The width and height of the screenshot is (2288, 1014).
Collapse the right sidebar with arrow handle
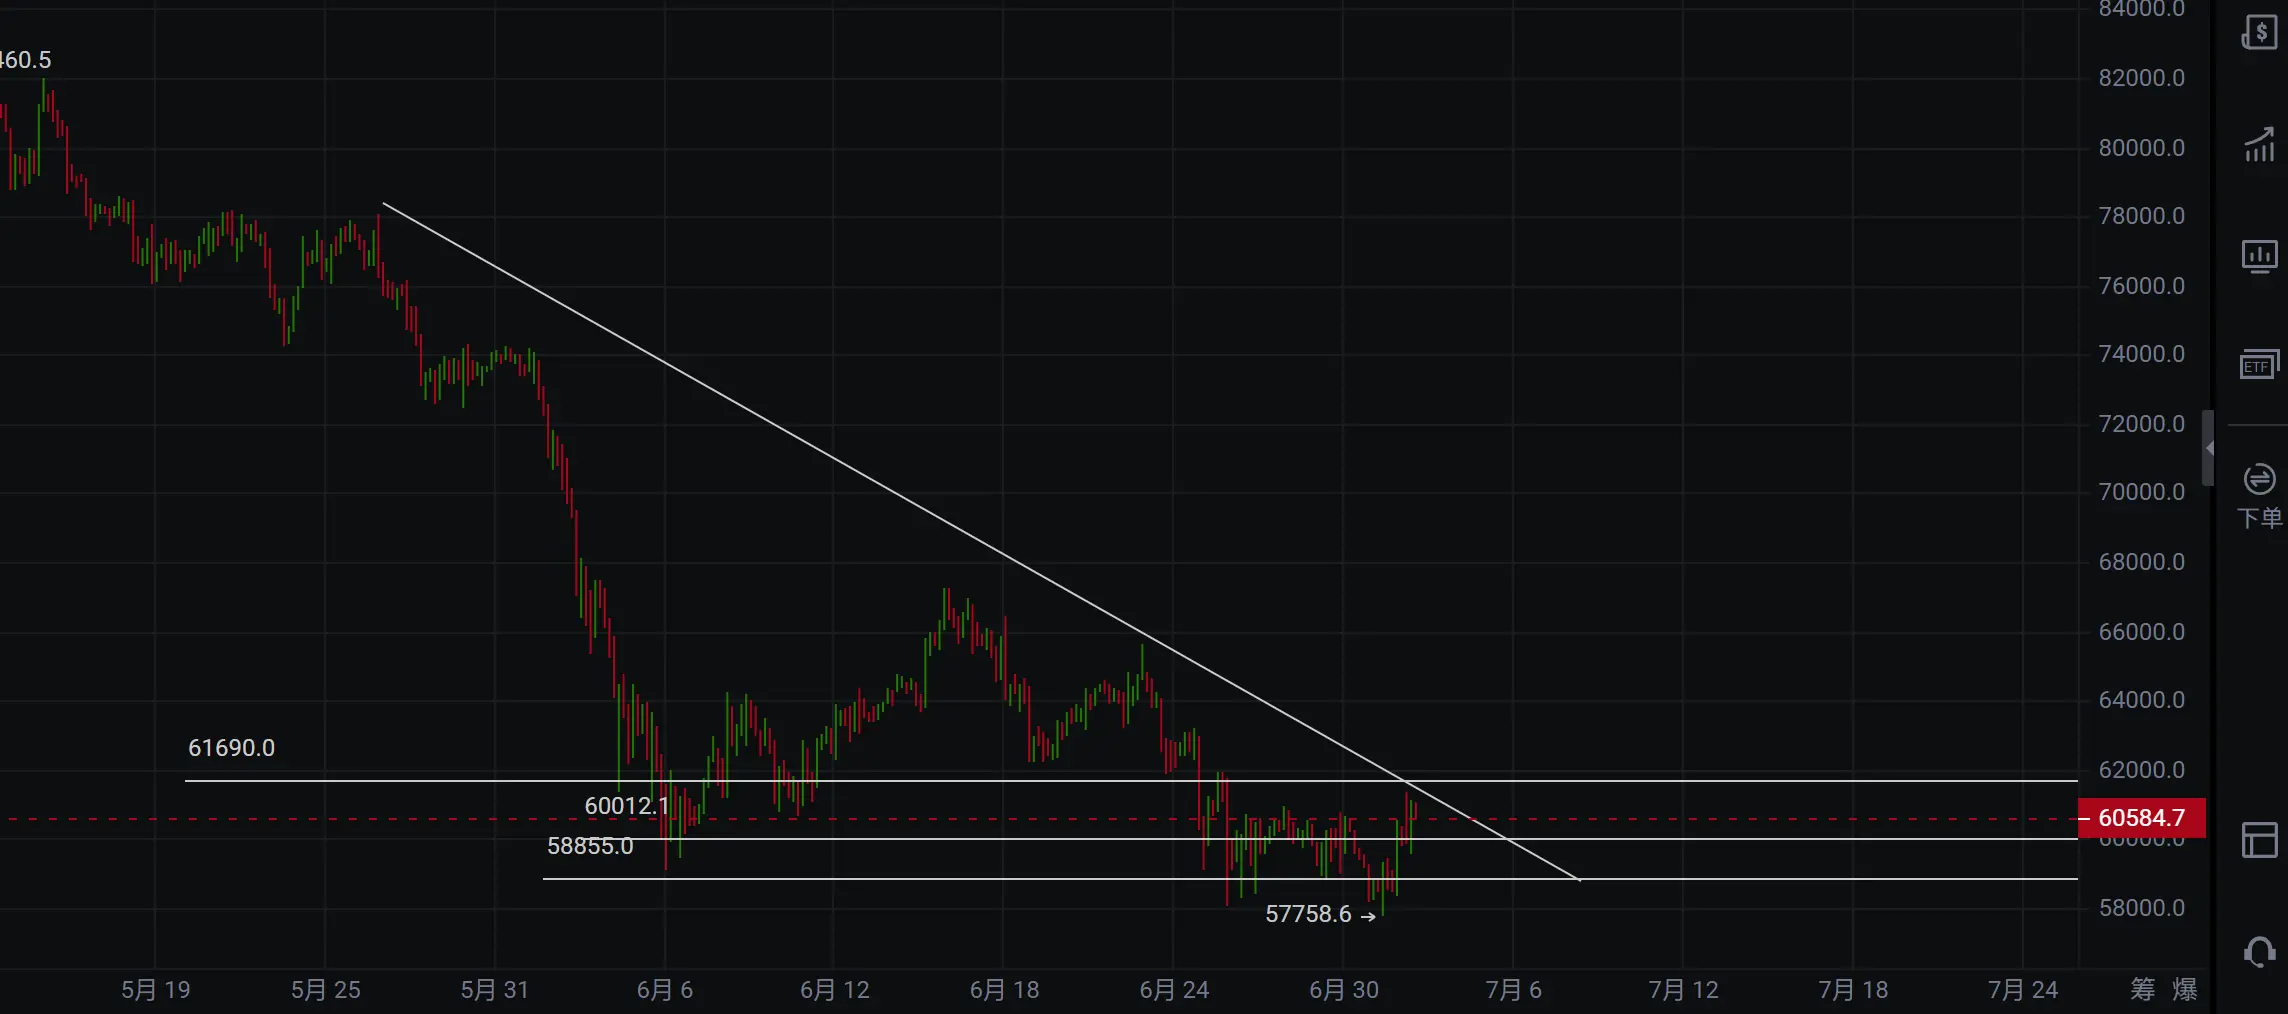pyautogui.click(x=2209, y=448)
